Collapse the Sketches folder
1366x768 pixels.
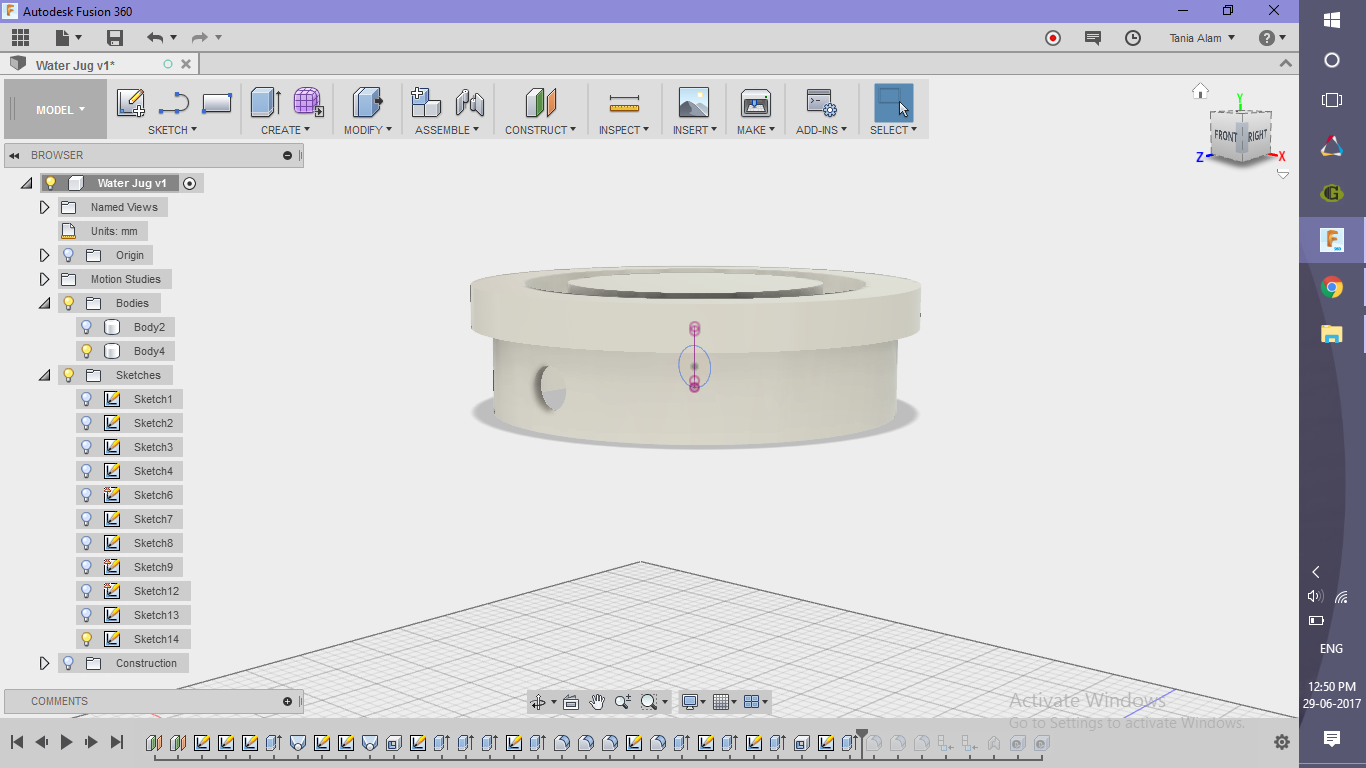44,375
